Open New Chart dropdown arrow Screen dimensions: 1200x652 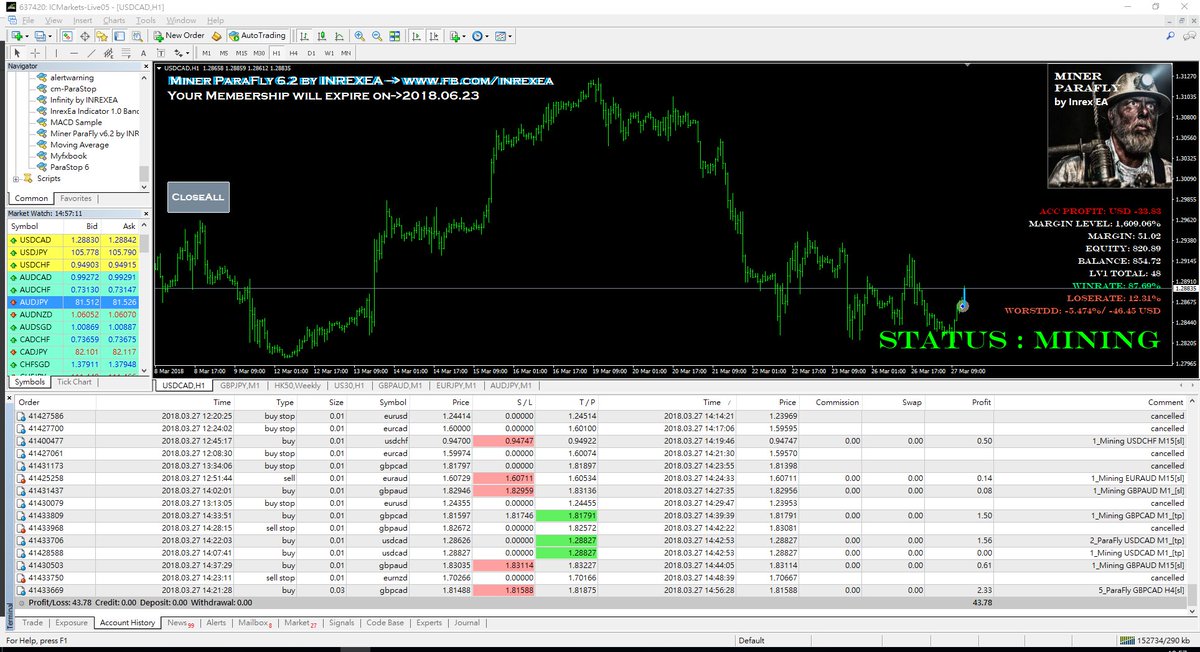tap(27, 35)
